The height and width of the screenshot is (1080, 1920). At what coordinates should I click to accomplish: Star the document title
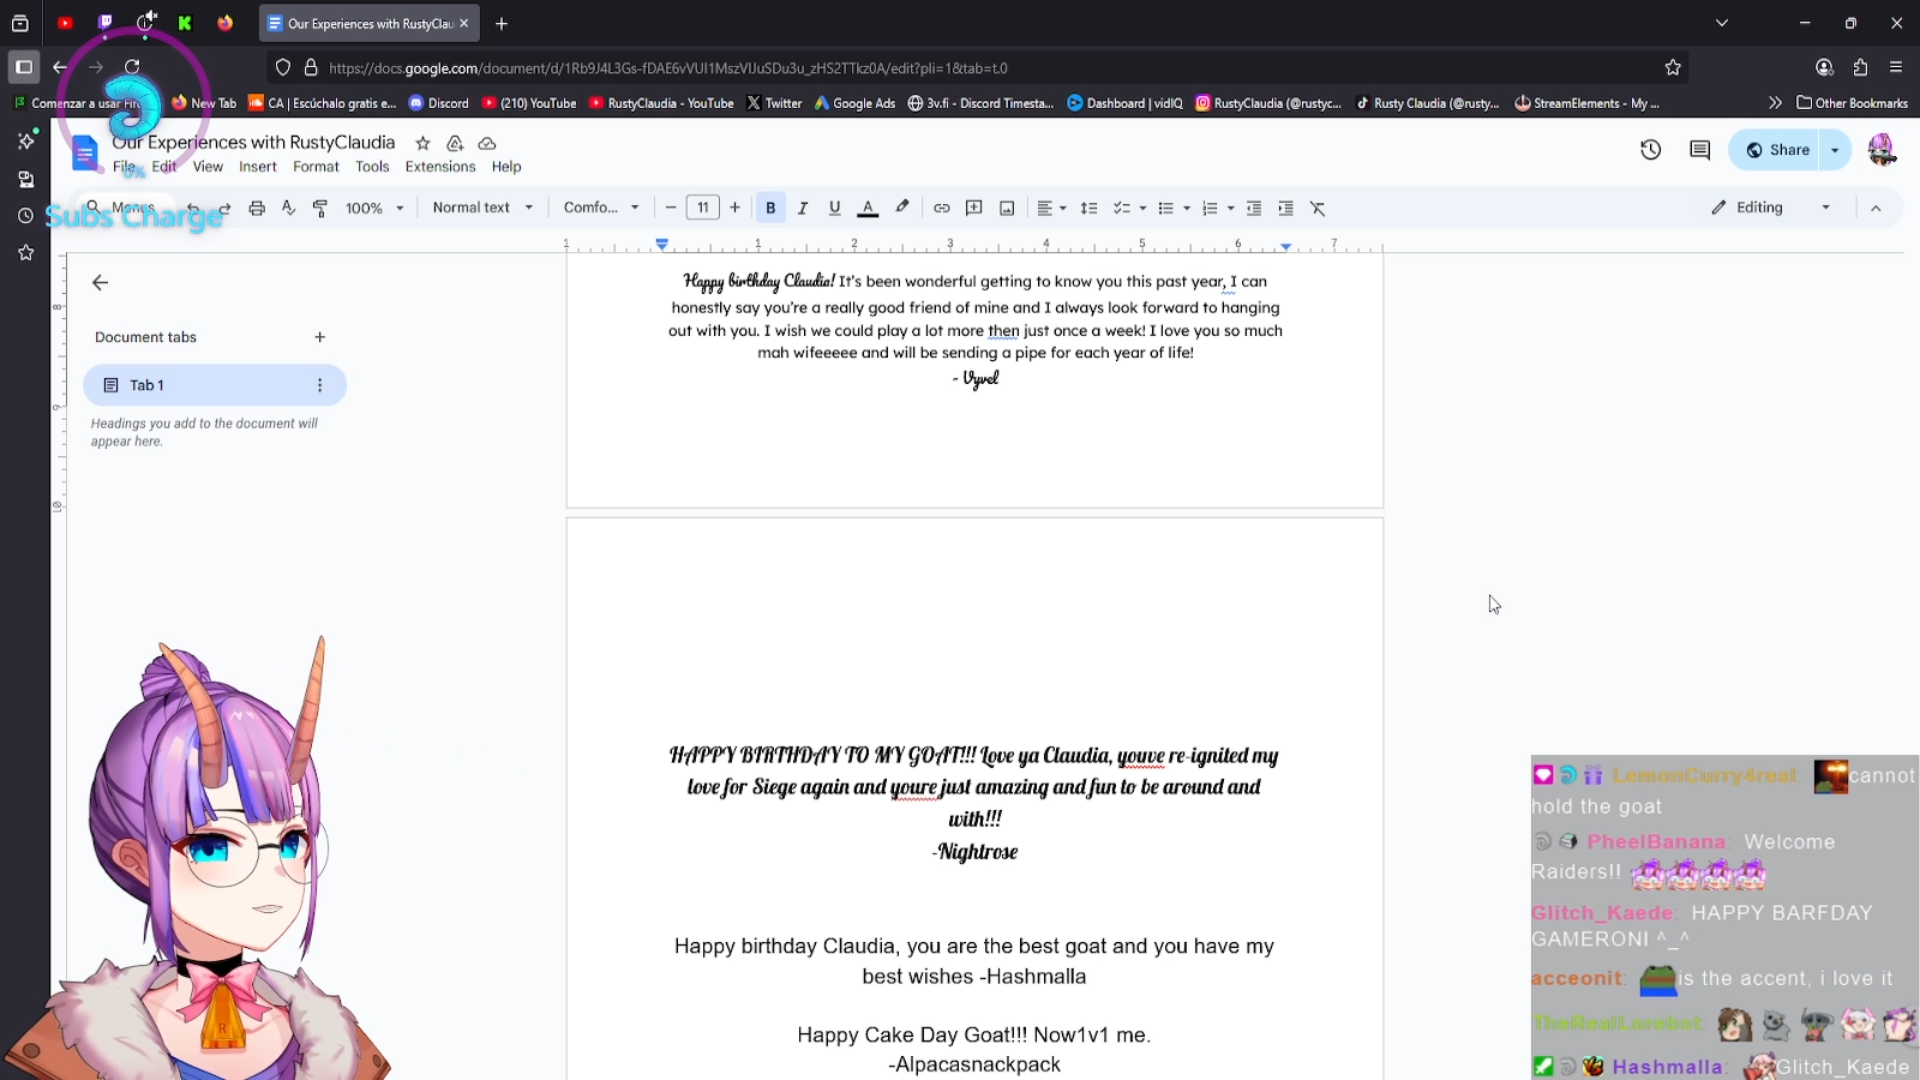click(423, 143)
